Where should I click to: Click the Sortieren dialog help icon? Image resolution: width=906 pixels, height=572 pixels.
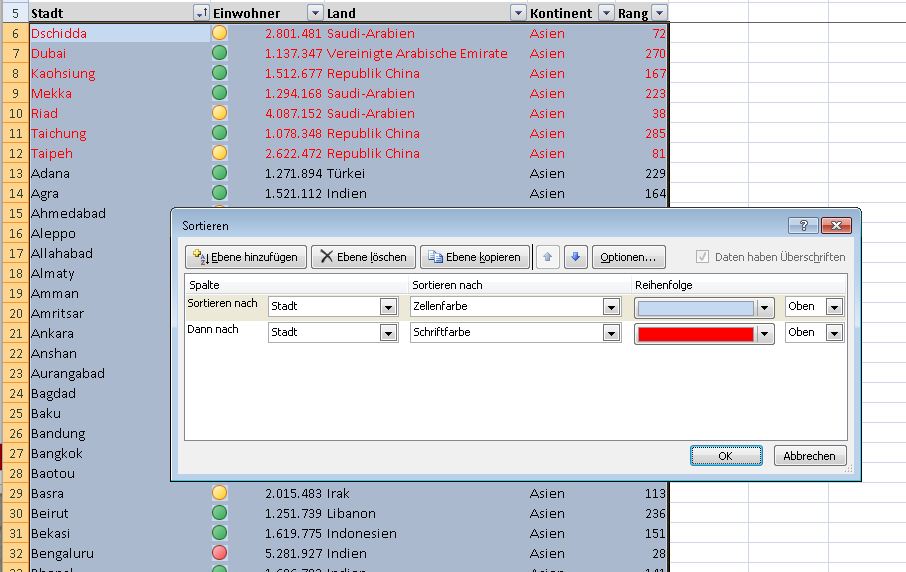coord(803,226)
